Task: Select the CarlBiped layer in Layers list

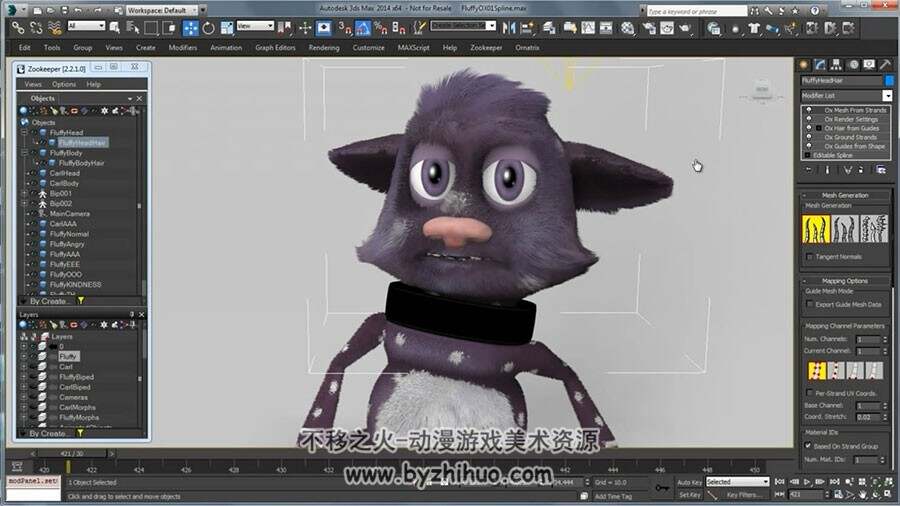Action: (x=75, y=387)
